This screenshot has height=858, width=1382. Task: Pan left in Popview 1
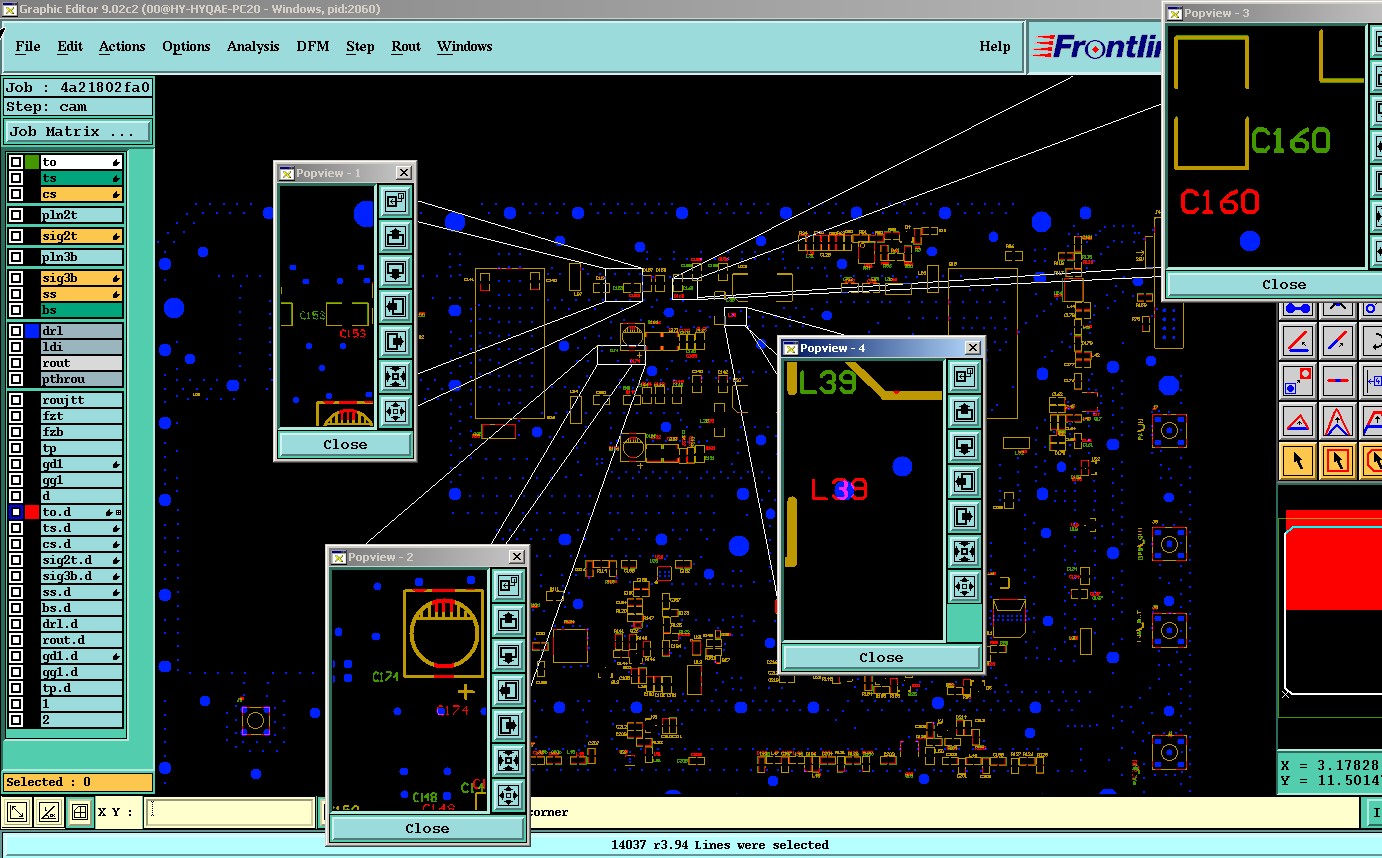point(395,306)
